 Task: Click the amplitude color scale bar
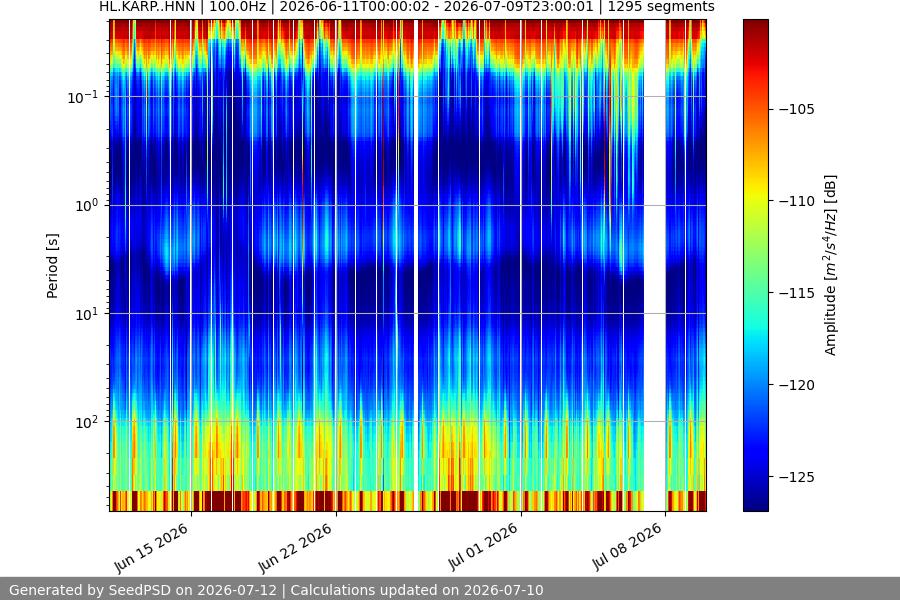(x=755, y=265)
